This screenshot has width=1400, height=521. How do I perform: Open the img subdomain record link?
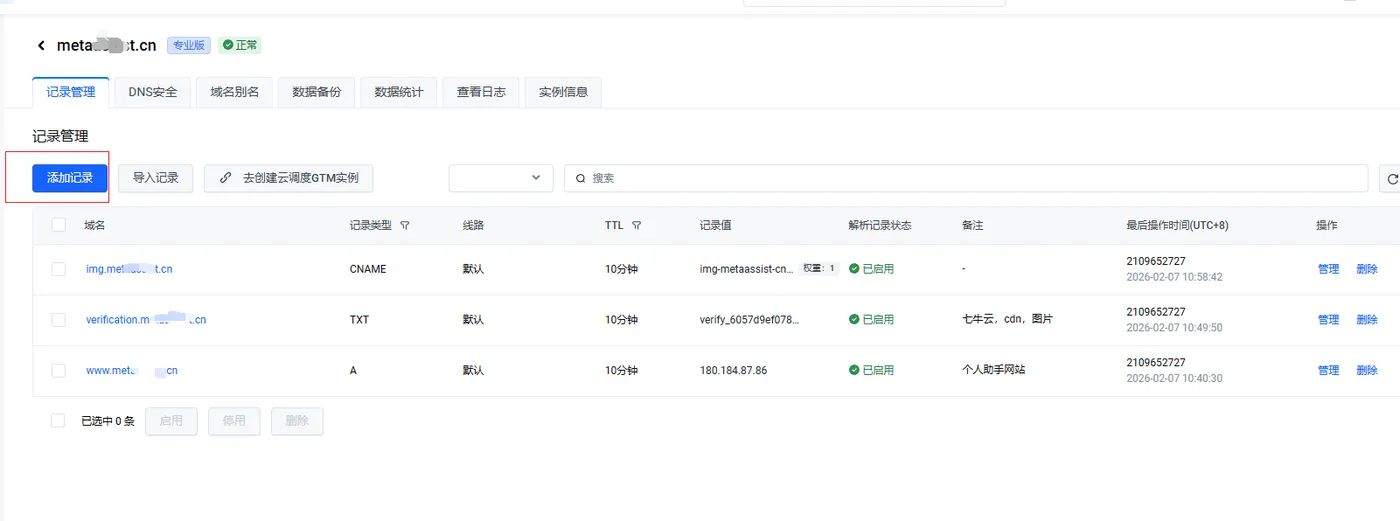point(129,269)
